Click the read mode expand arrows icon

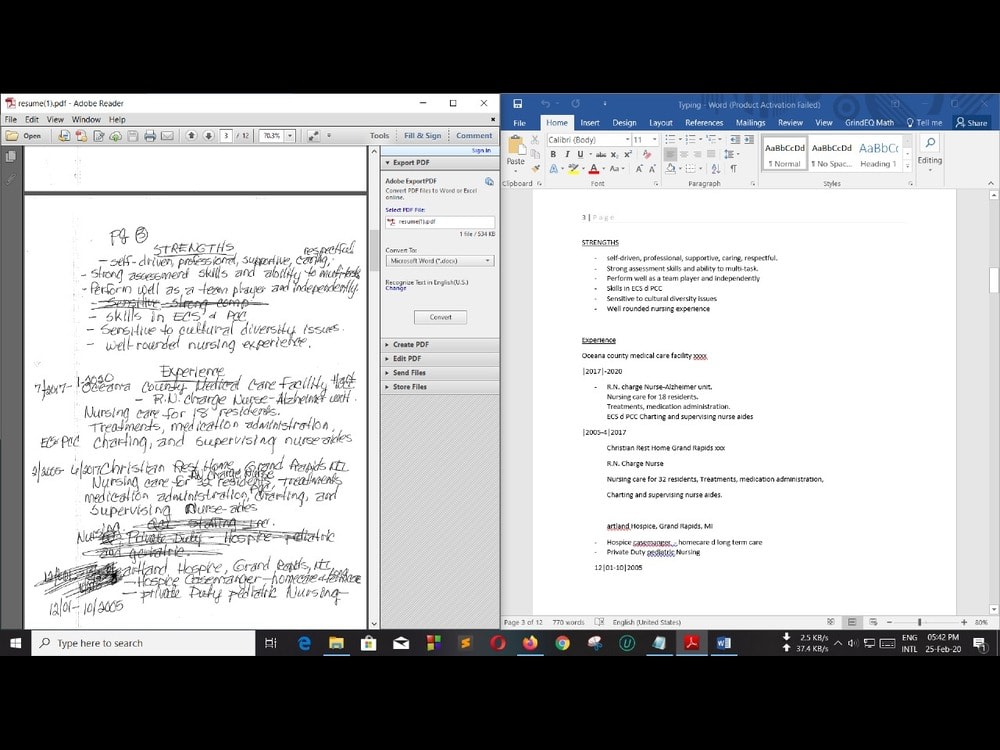pyautogui.click(x=314, y=136)
